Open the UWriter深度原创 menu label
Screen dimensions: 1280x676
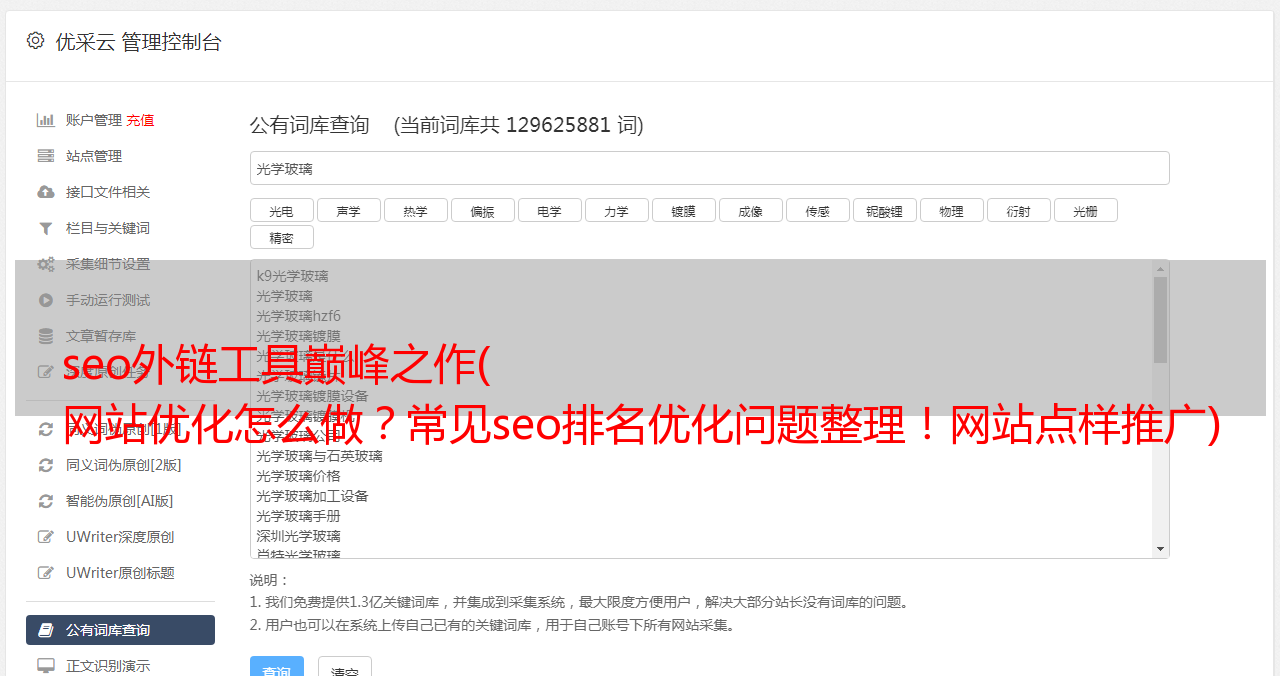coord(120,537)
